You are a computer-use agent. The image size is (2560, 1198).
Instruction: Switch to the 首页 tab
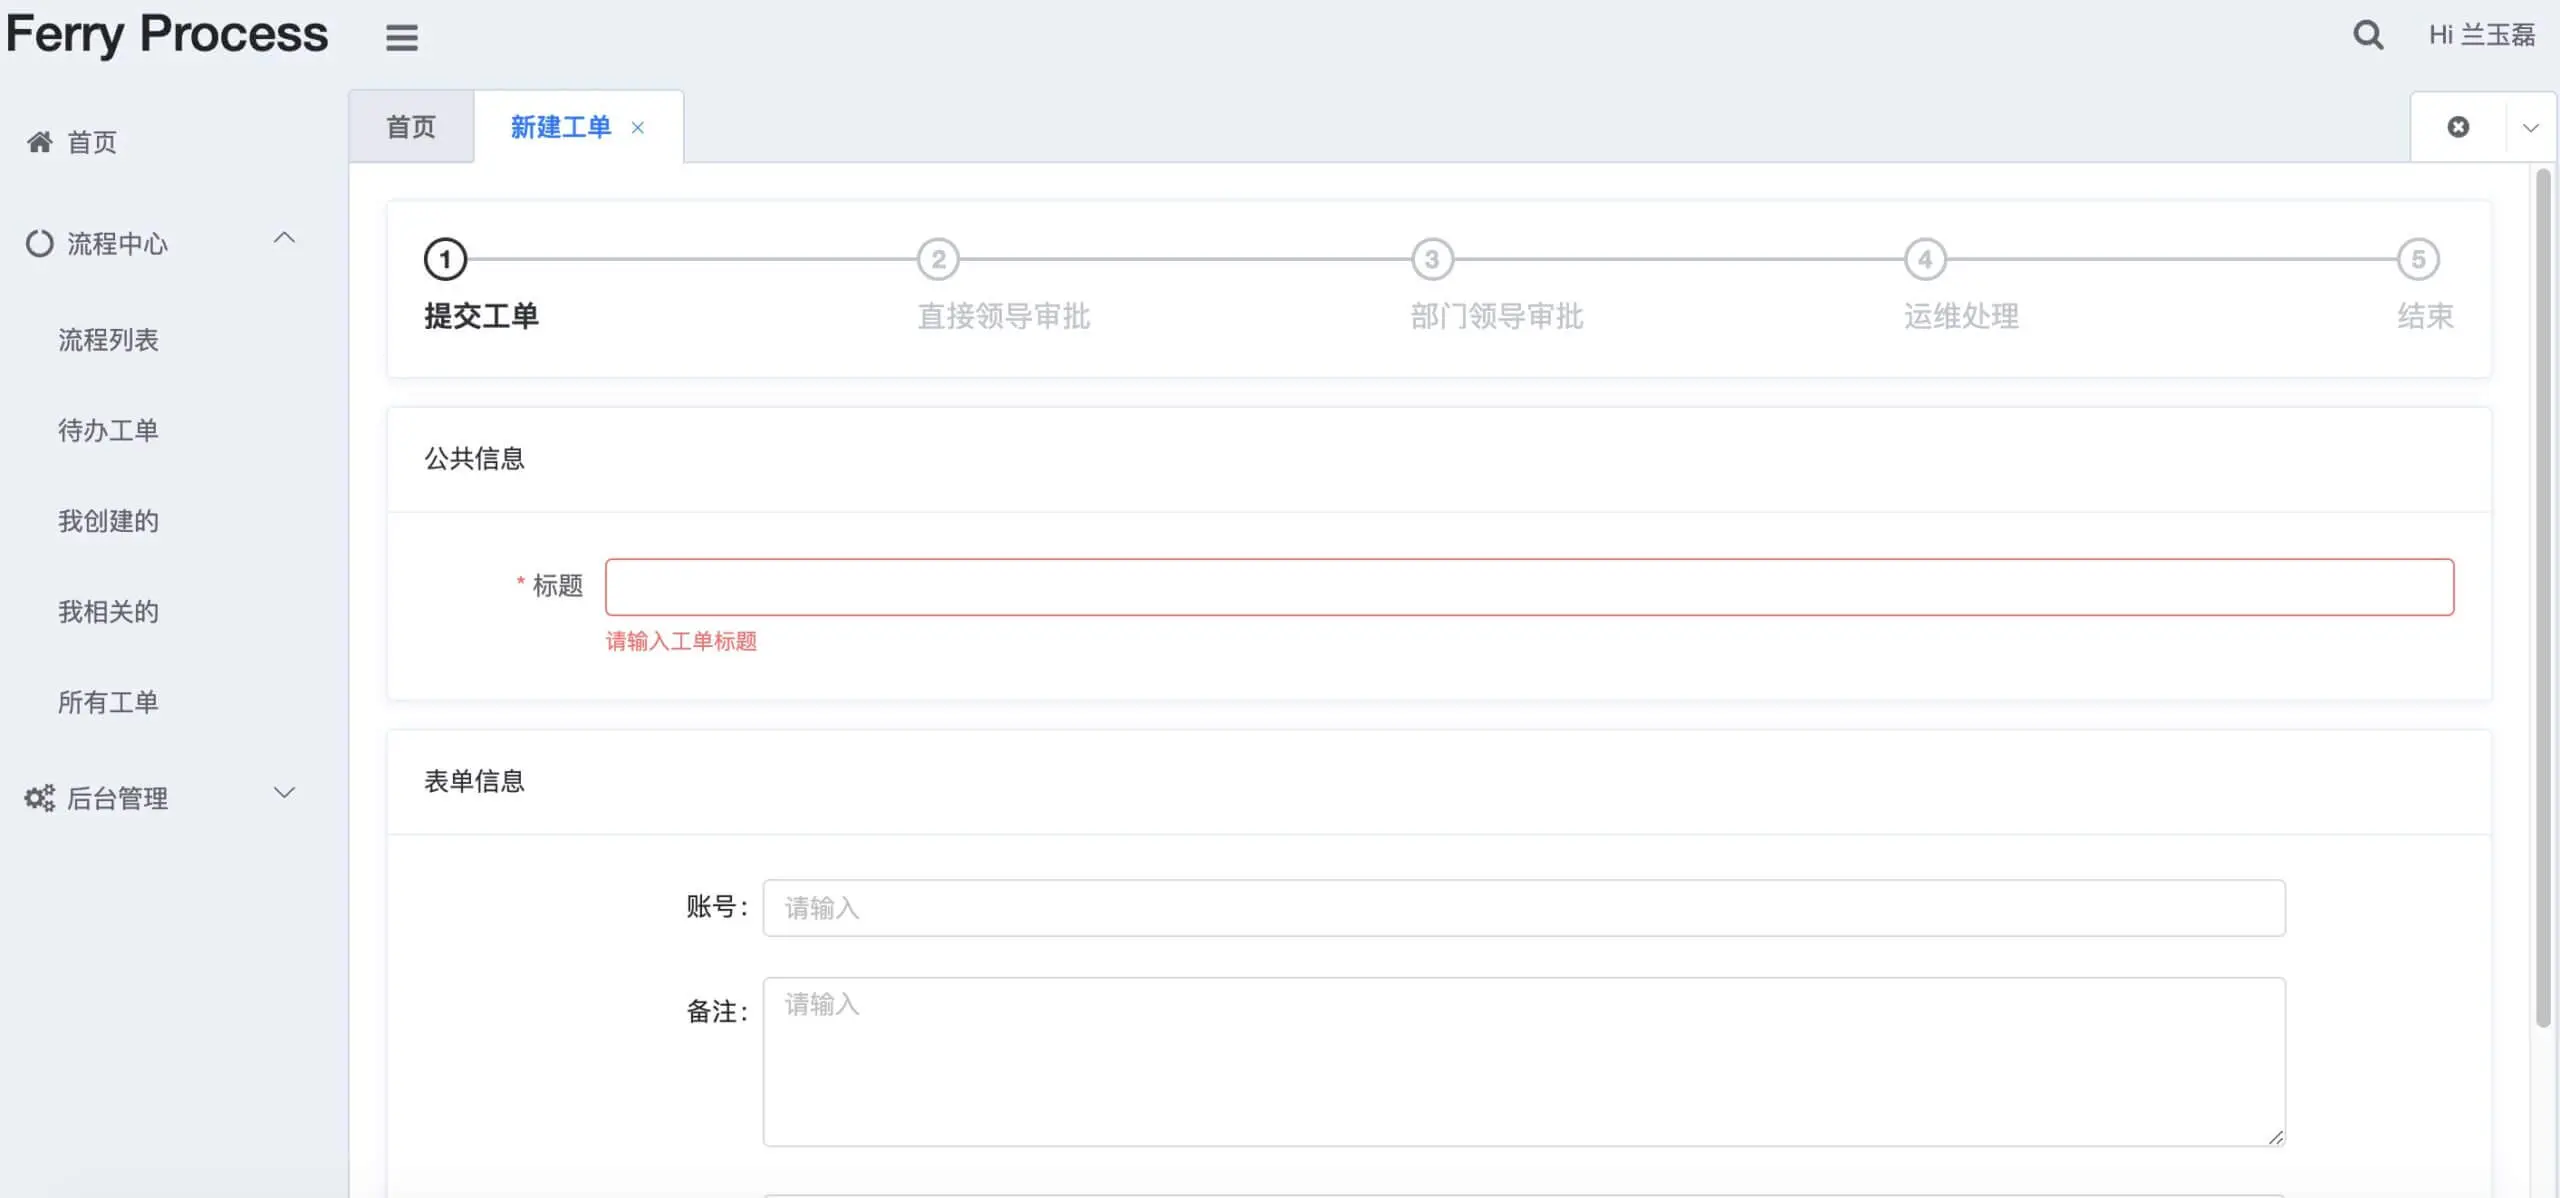click(x=411, y=127)
